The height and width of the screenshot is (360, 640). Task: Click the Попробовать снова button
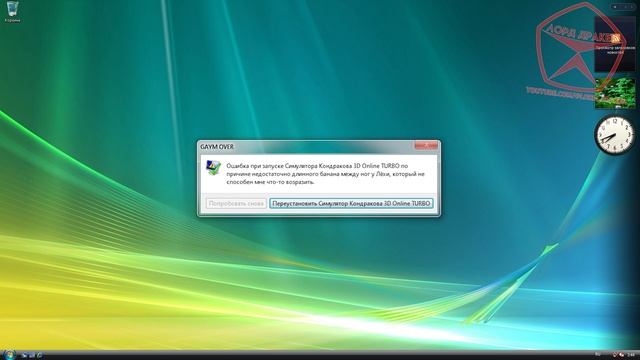click(x=236, y=203)
